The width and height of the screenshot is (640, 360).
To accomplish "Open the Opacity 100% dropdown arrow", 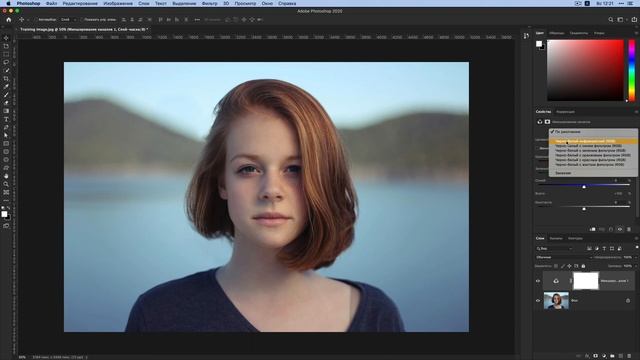I will coord(636,257).
